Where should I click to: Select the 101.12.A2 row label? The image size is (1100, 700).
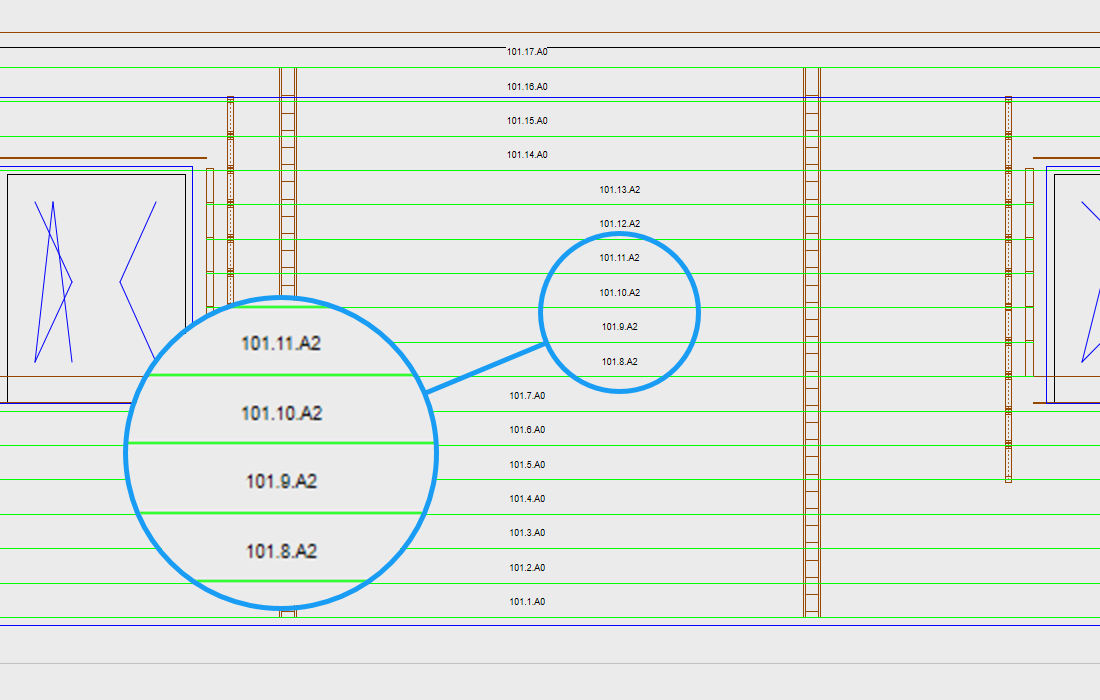[619, 224]
